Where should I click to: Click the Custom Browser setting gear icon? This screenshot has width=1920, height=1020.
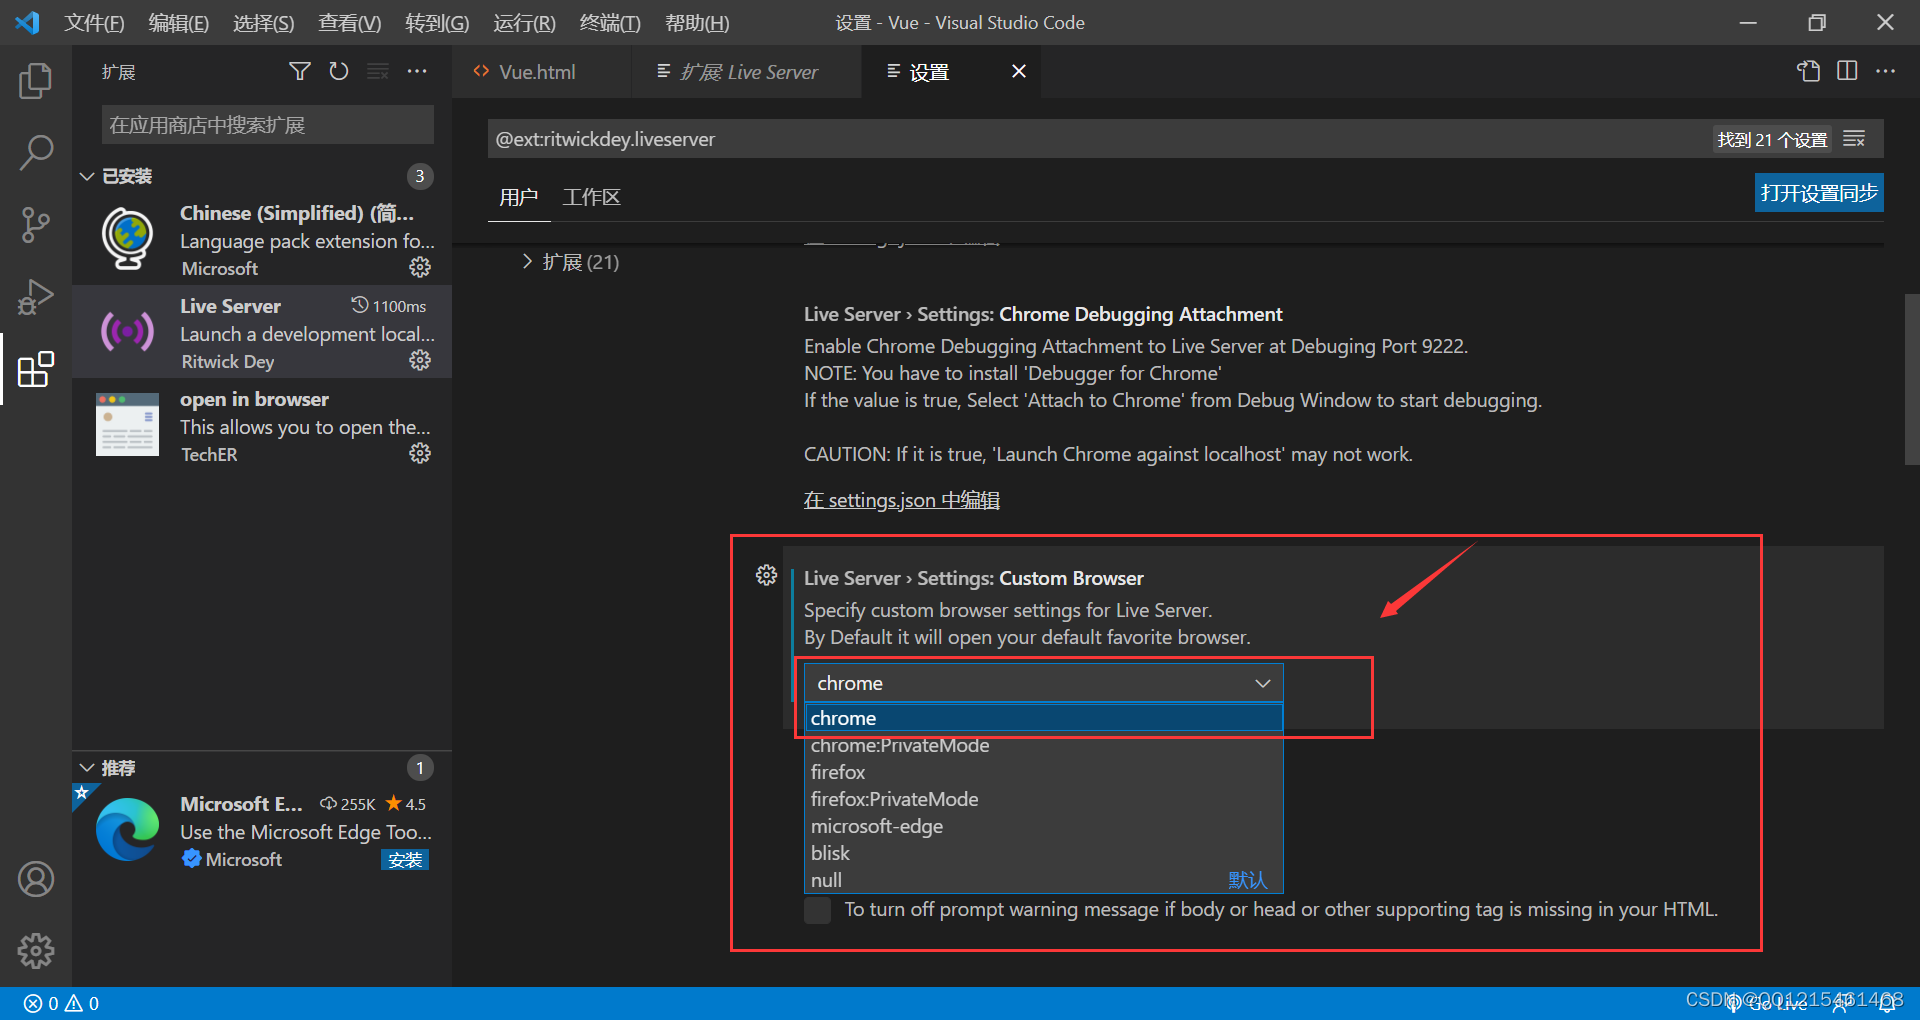coord(767,575)
